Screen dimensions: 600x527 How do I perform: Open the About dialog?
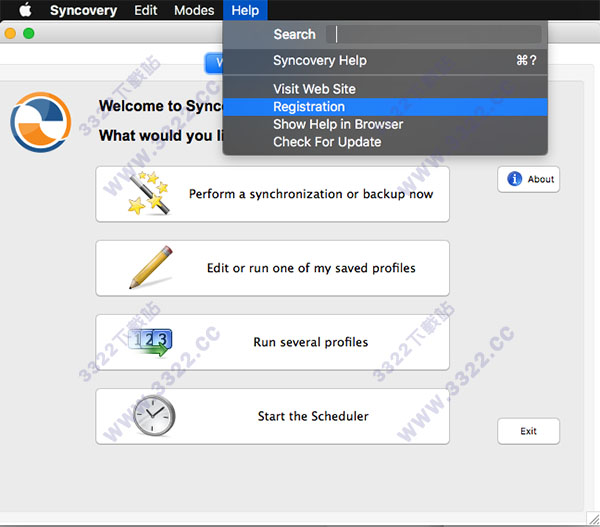[x=528, y=179]
